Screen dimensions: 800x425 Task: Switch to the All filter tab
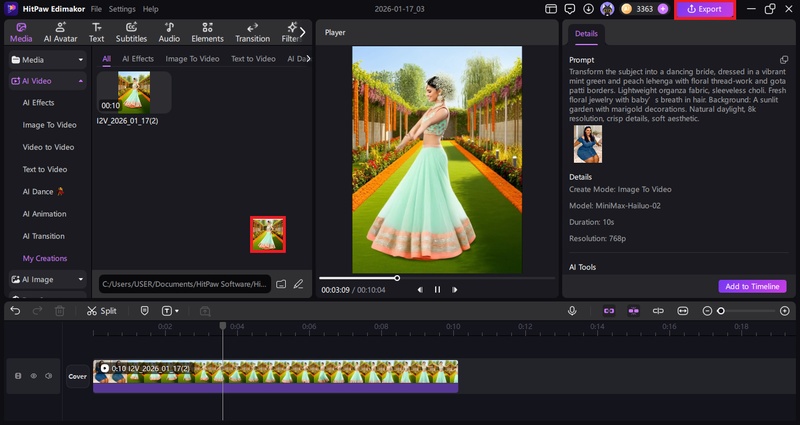[x=106, y=59]
